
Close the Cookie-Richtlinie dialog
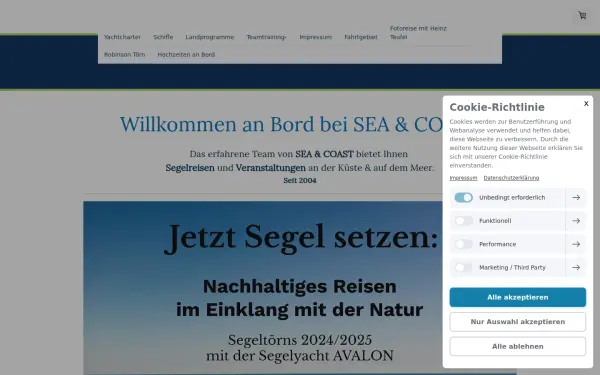click(586, 103)
